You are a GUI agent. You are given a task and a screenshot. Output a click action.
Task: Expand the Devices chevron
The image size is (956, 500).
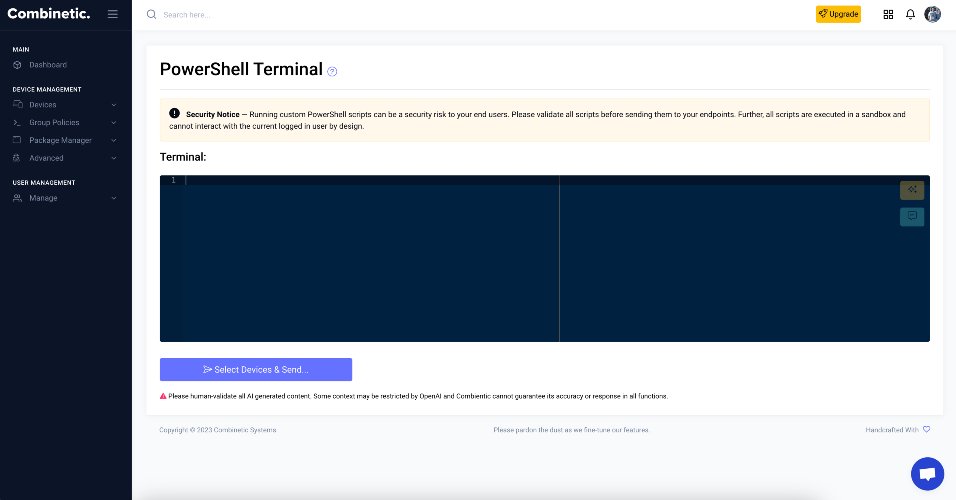[114, 105]
